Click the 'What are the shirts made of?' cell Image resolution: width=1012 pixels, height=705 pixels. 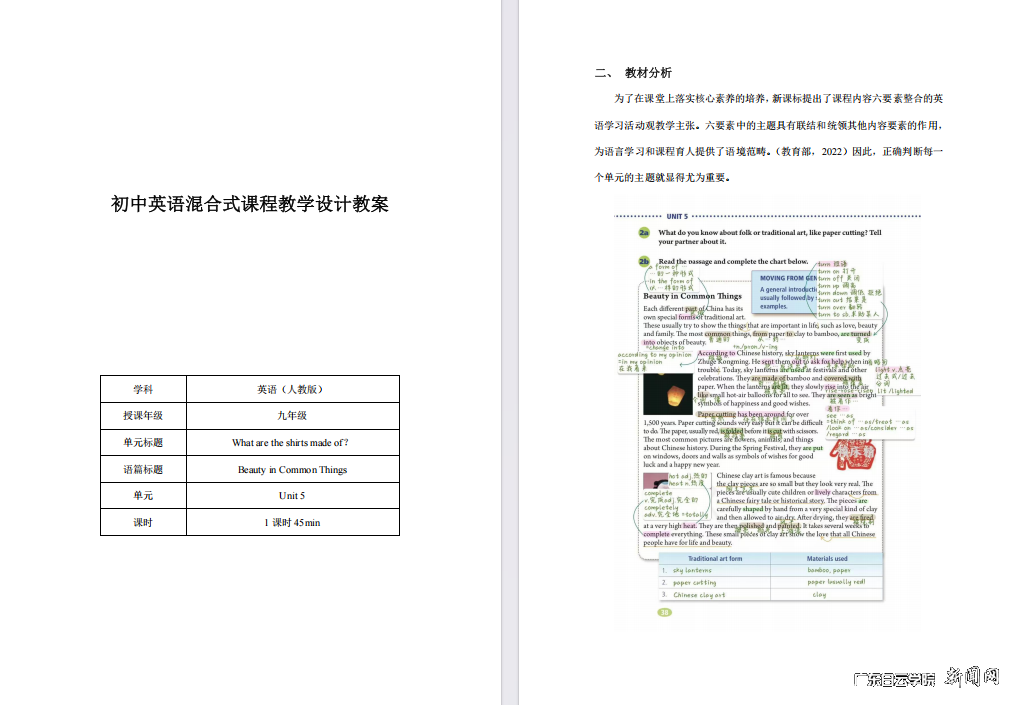click(x=289, y=442)
